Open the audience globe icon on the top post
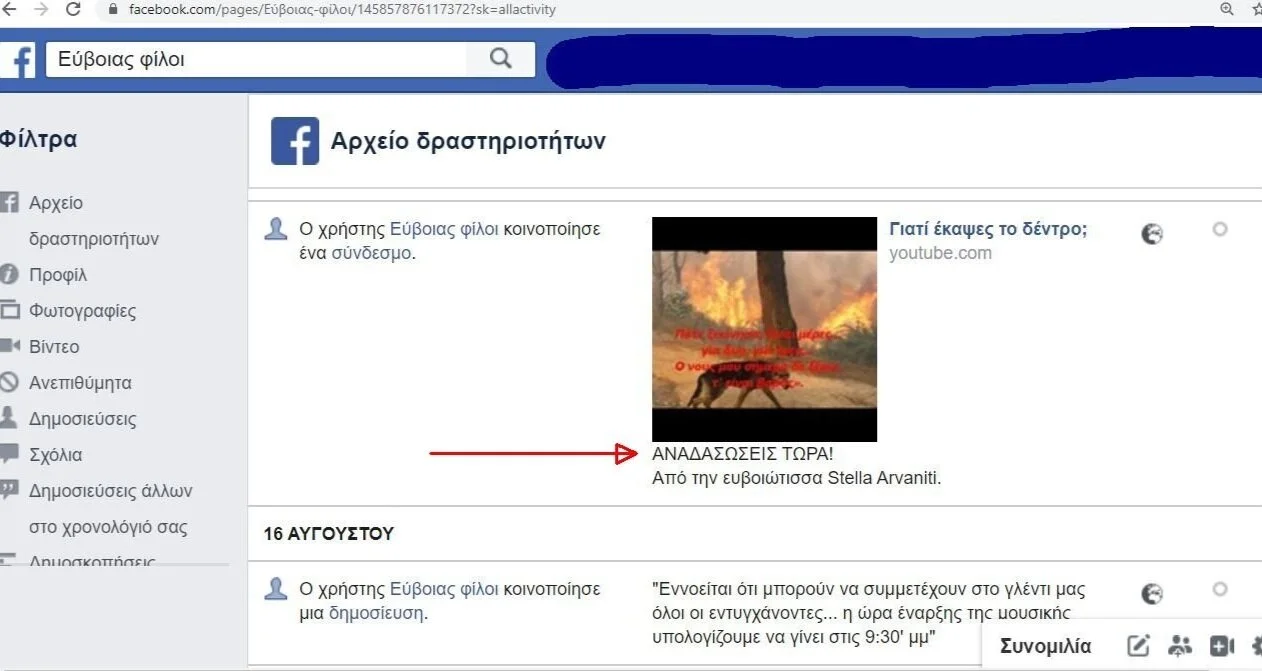1262x671 pixels. [1152, 233]
